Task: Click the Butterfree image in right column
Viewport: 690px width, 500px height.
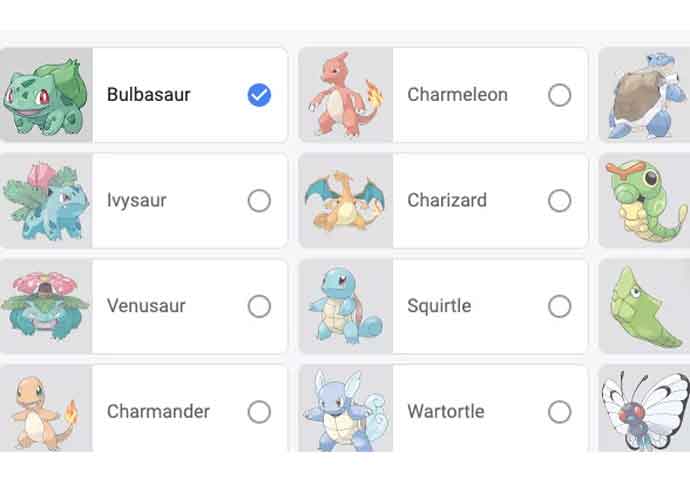Action: click(x=645, y=410)
